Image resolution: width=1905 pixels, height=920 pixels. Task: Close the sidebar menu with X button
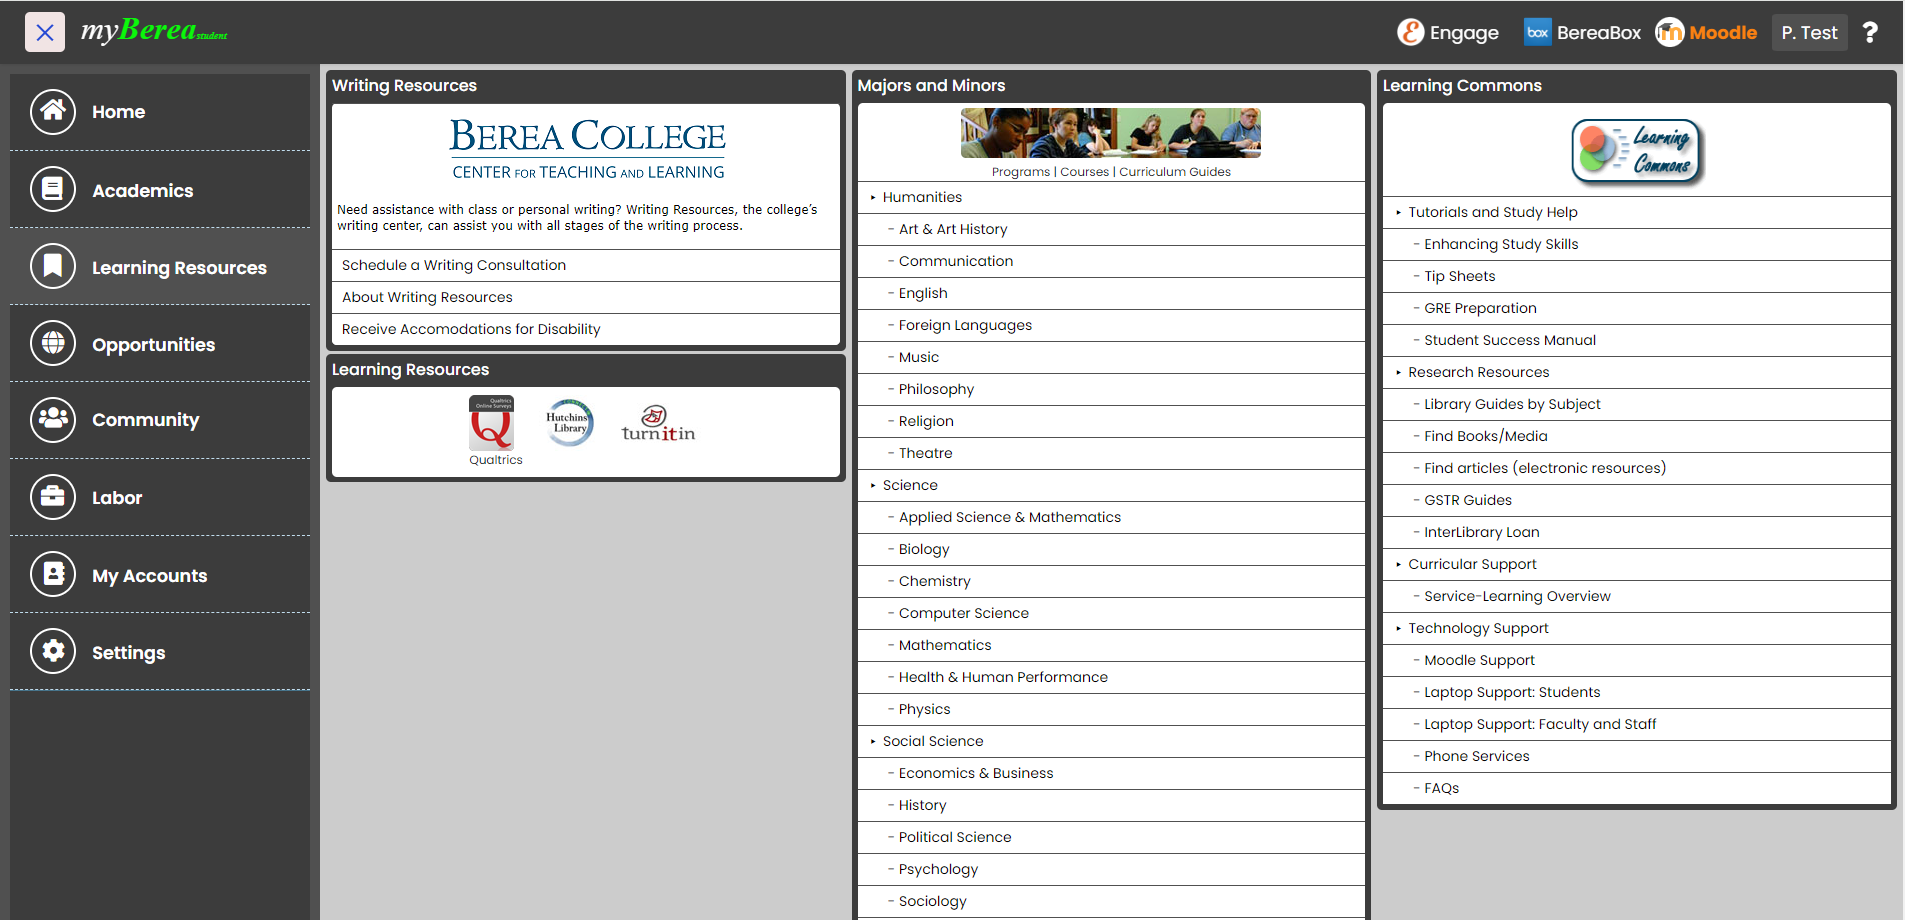click(45, 32)
